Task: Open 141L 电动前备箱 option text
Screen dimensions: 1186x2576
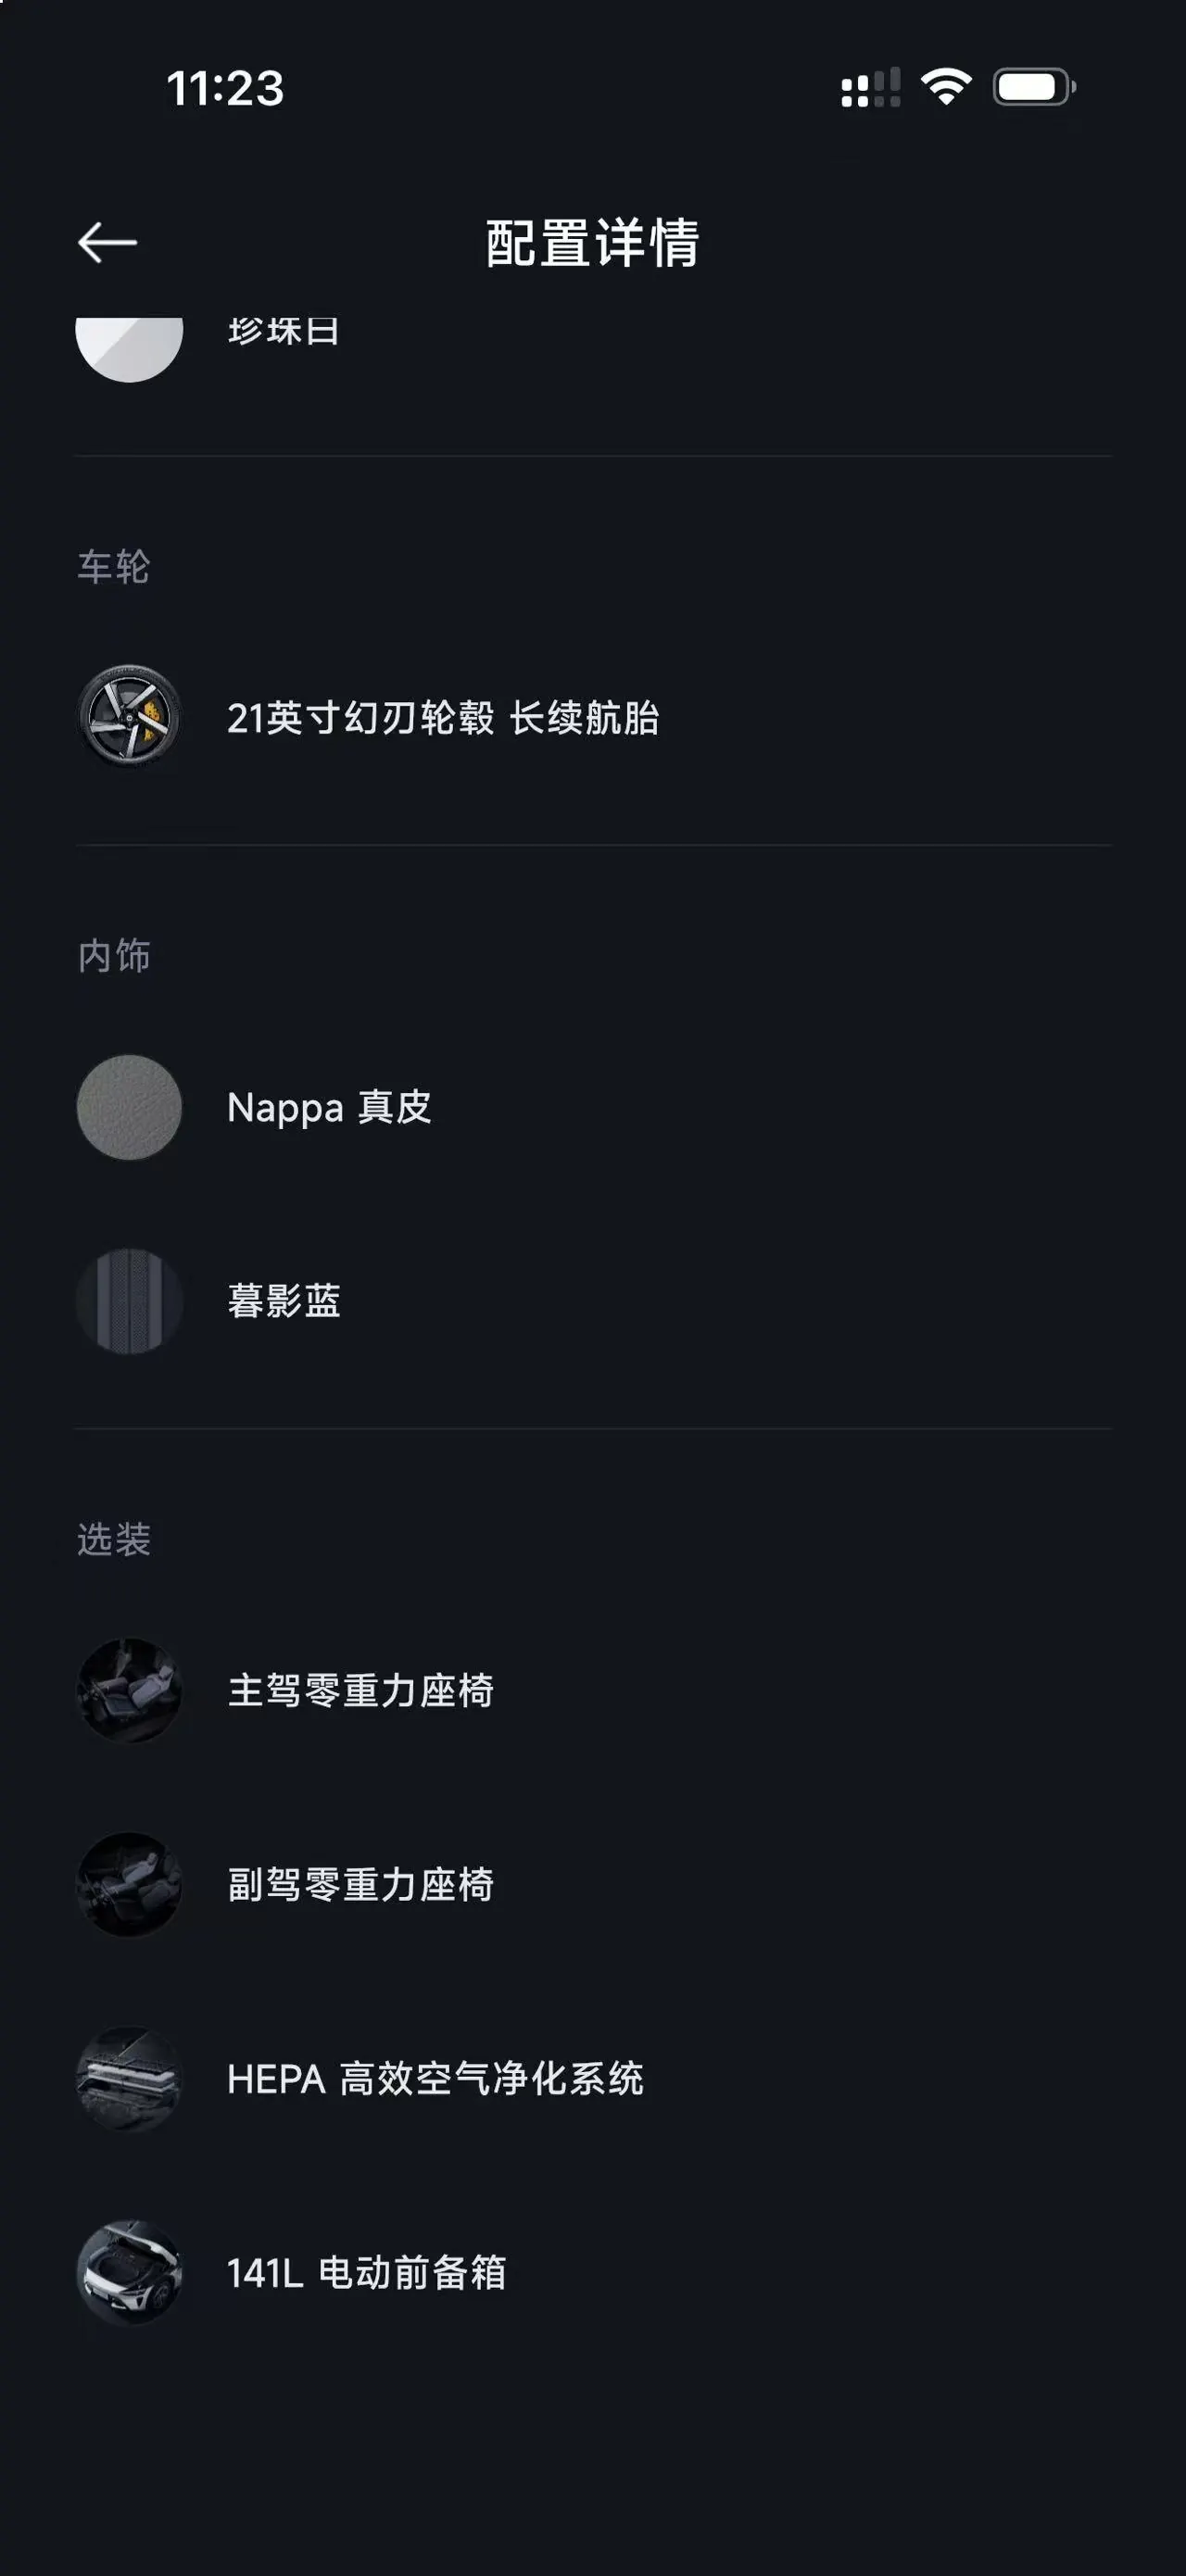Action: [366, 2273]
